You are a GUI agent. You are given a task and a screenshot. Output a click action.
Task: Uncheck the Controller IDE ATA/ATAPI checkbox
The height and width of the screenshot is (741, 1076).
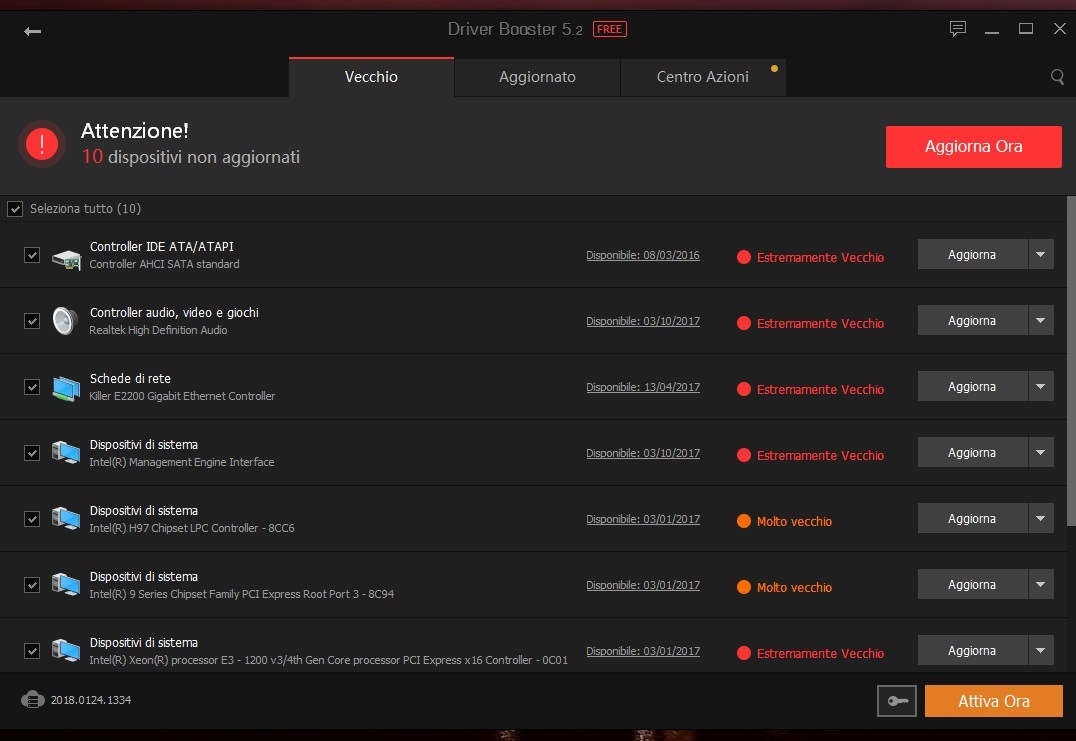click(32, 255)
